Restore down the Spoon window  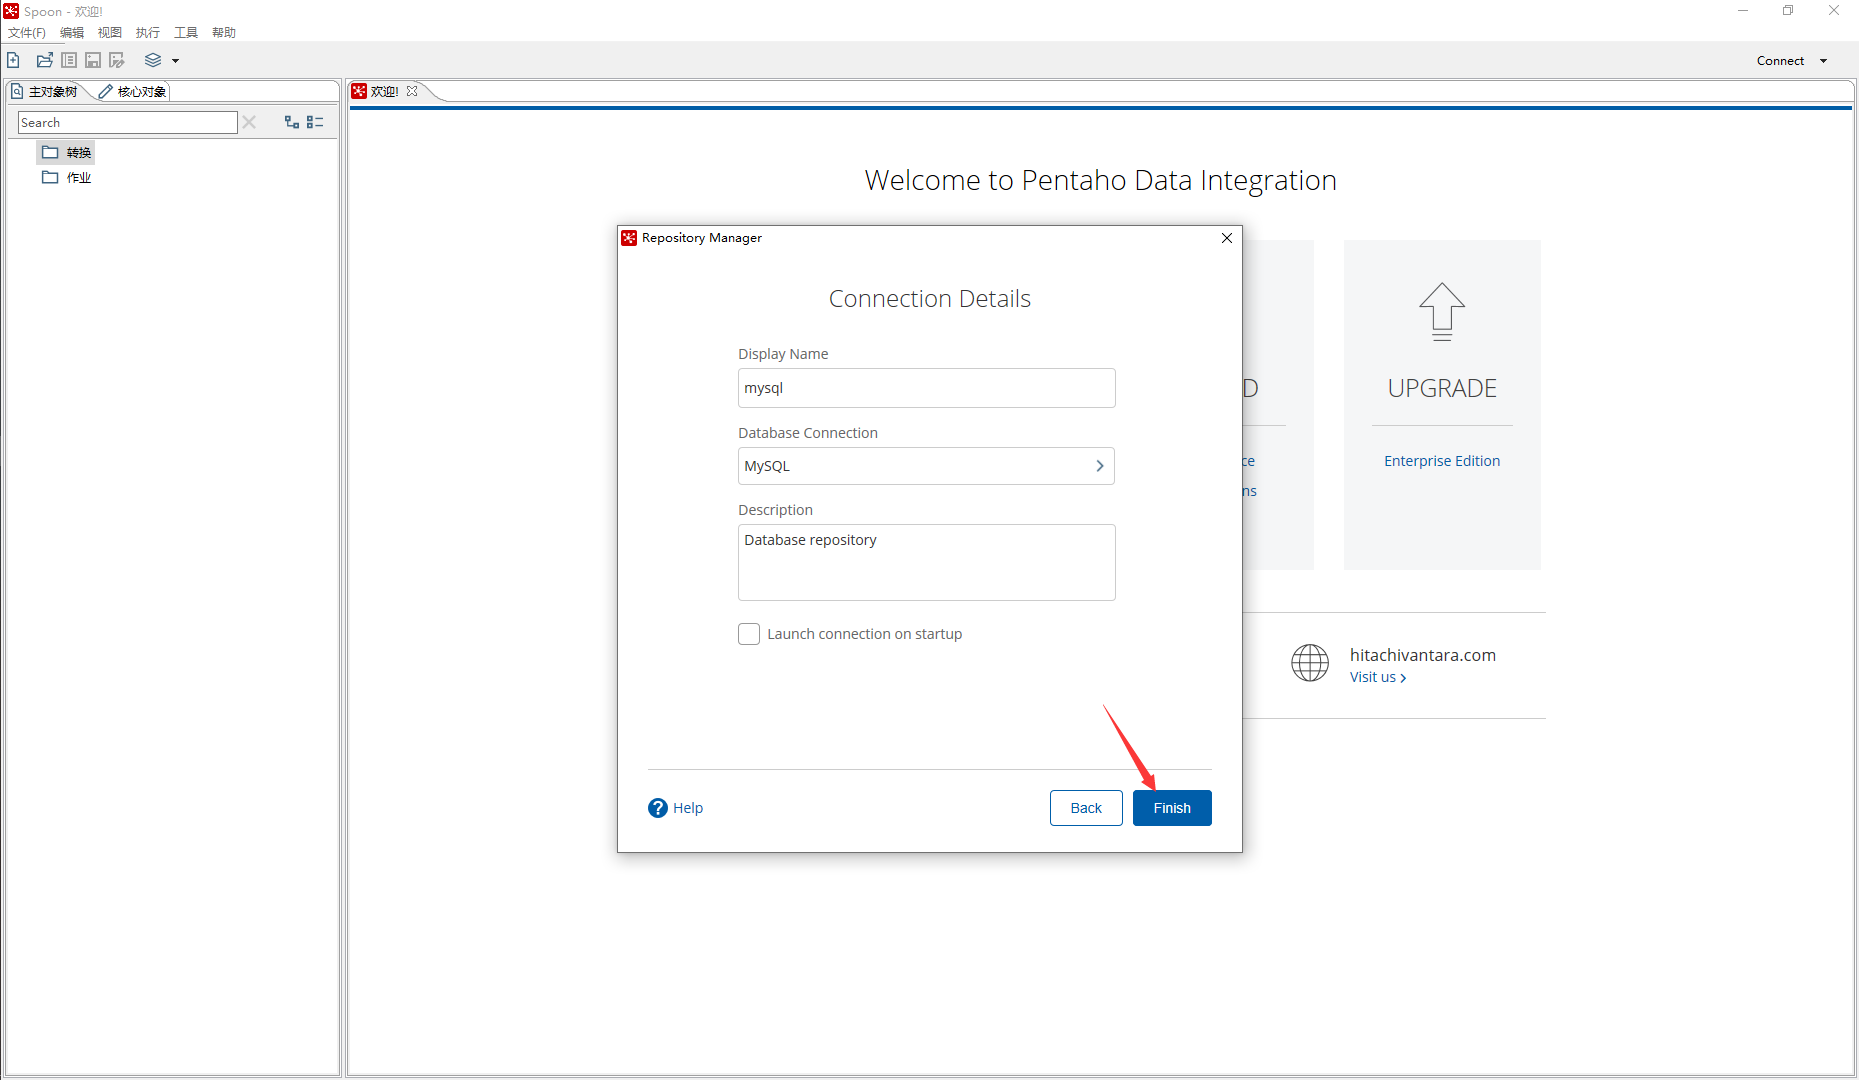click(1788, 11)
